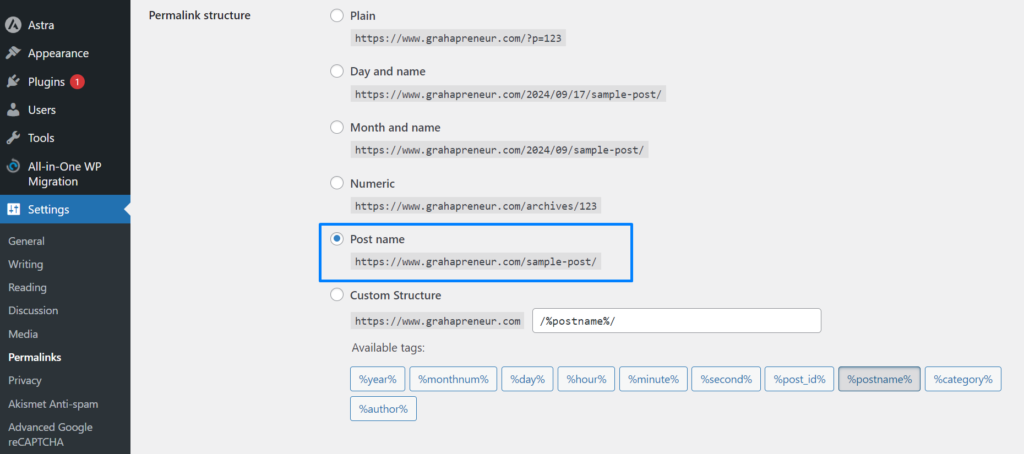This screenshot has height=454, width=1024.
Task: Insert the %year% tag
Action: coord(377,379)
